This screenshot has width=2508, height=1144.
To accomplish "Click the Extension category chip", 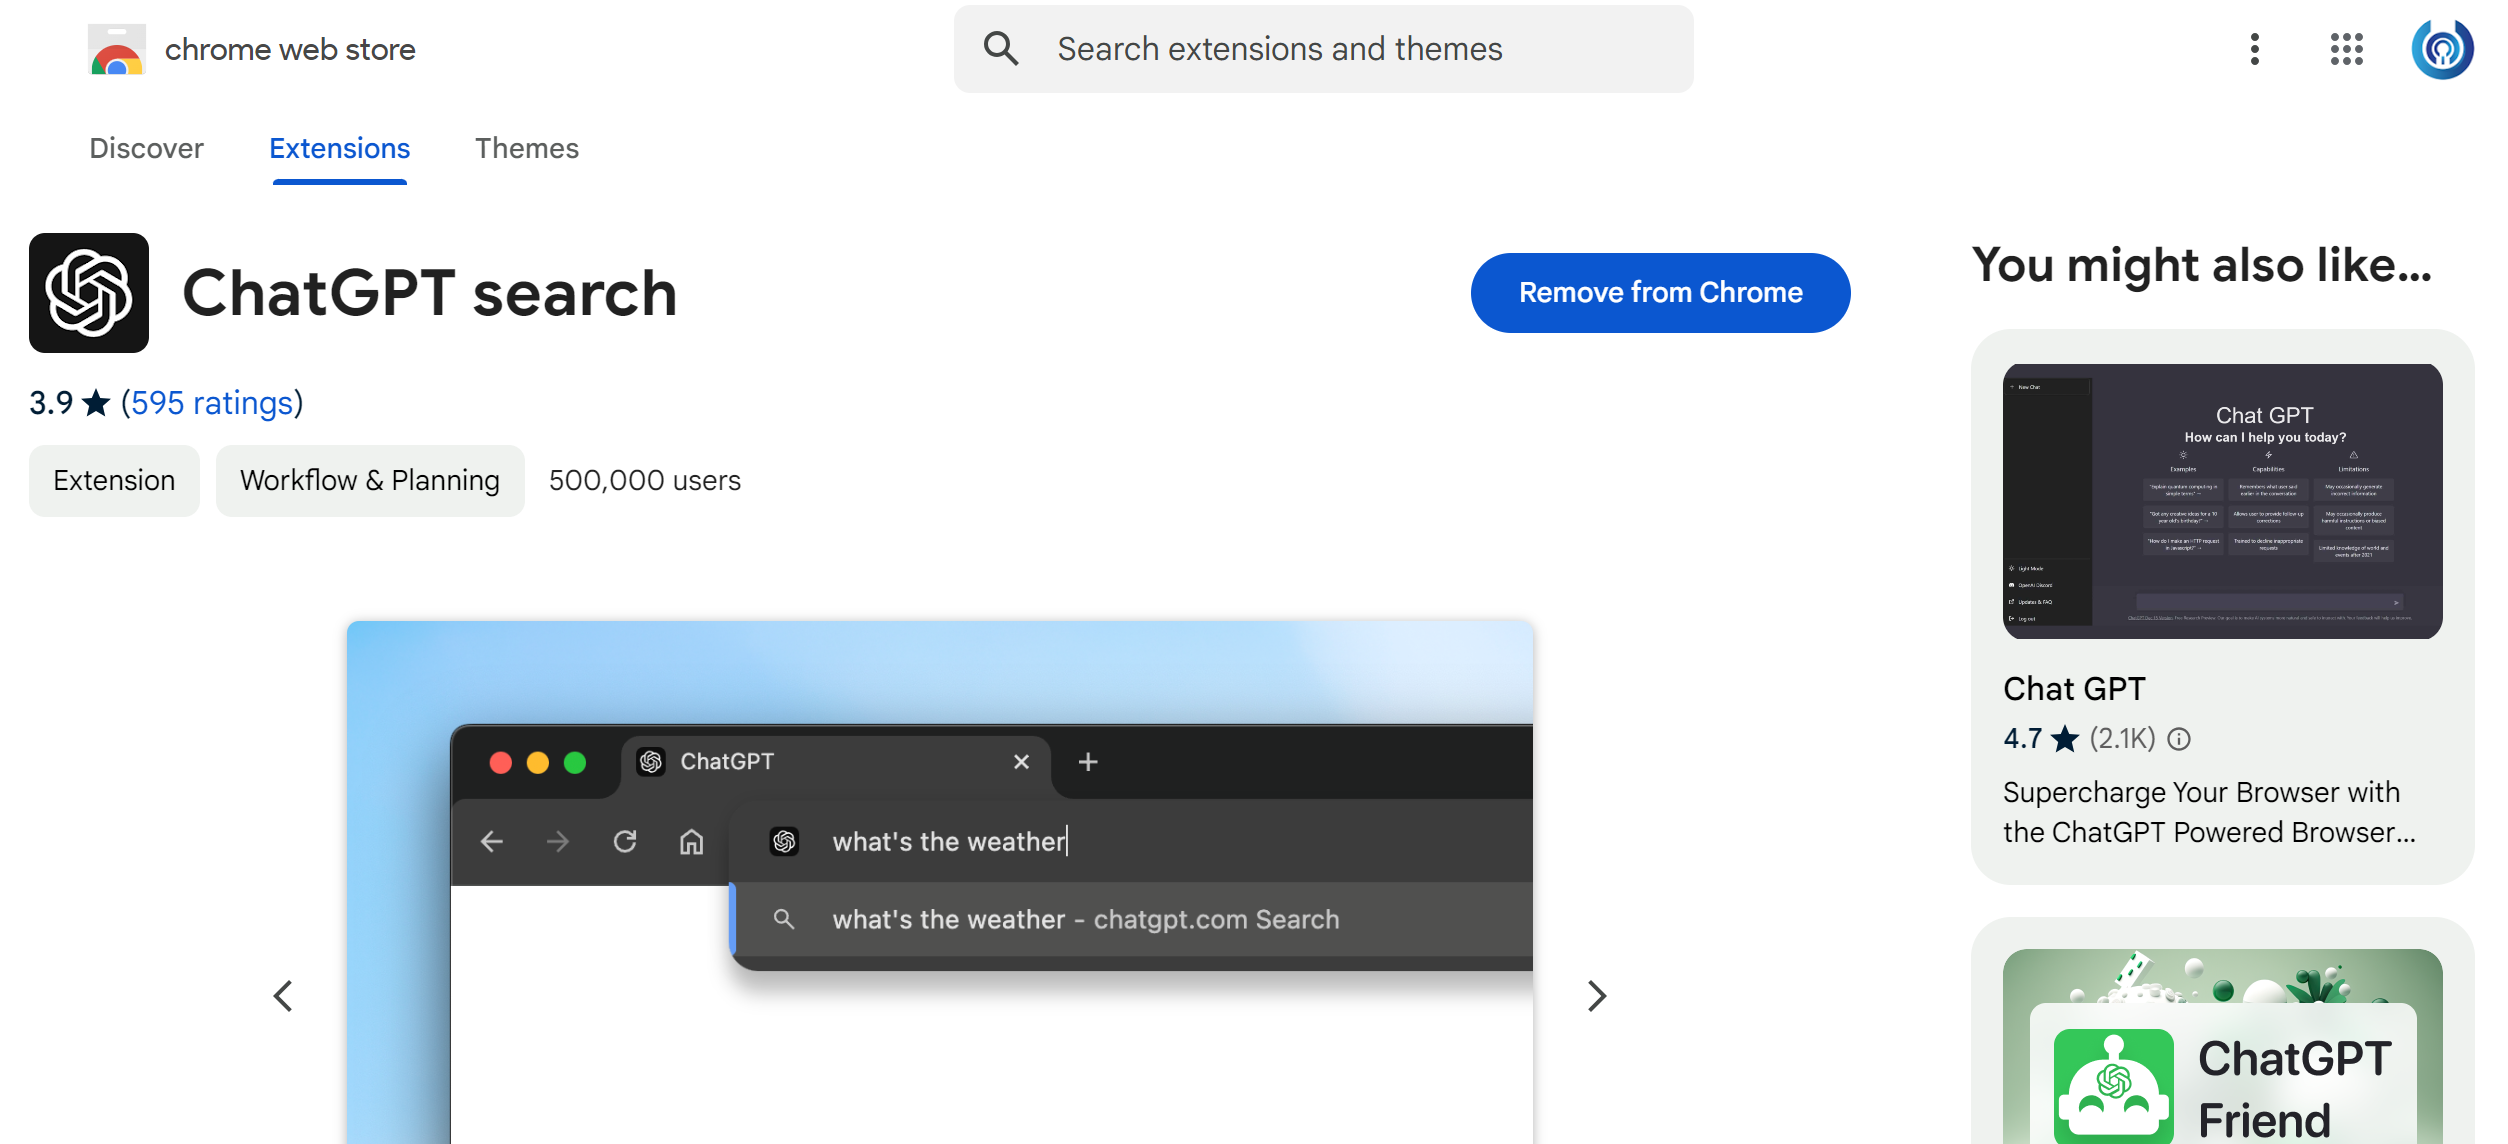I will click(x=114, y=481).
